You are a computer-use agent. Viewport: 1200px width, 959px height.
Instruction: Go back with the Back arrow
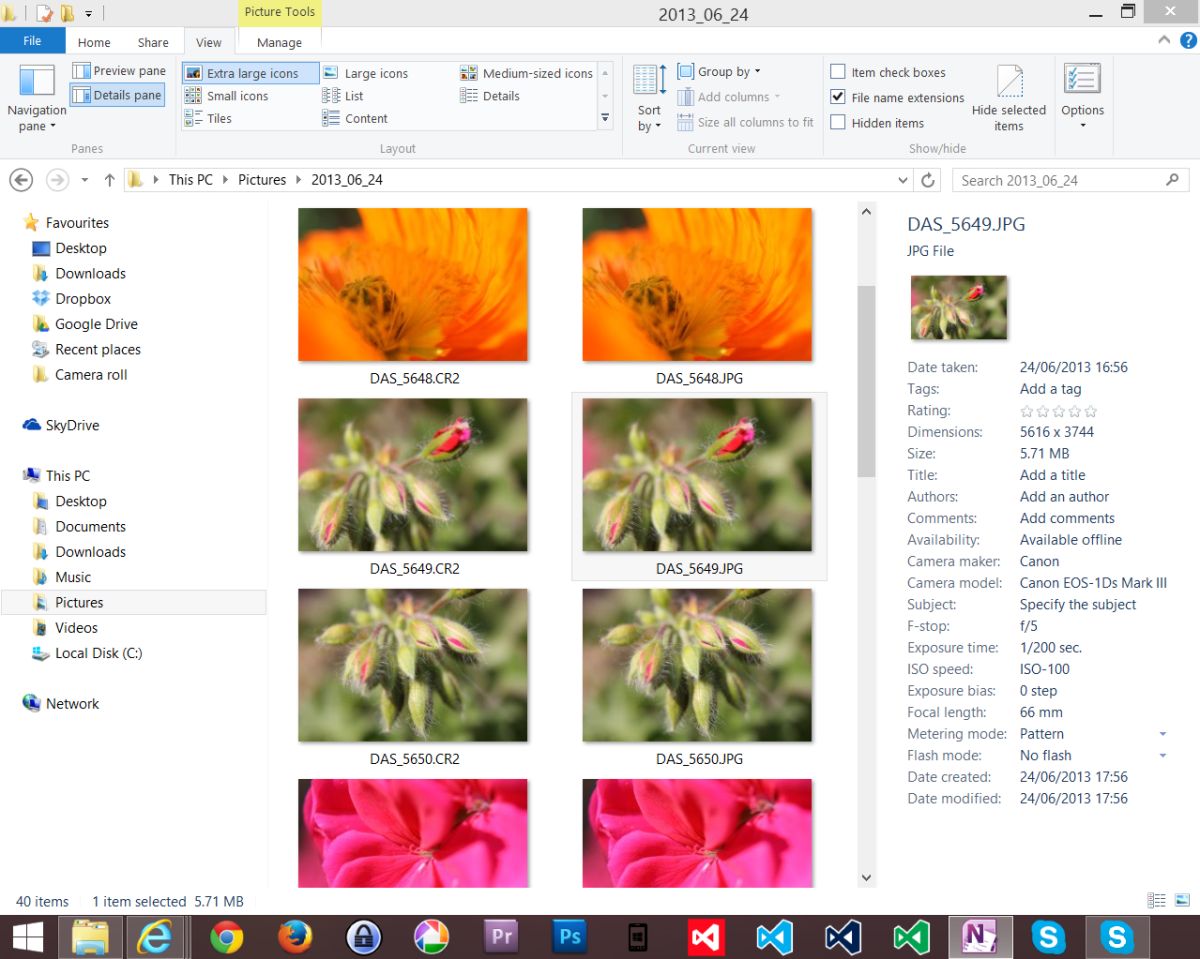click(x=21, y=180)
